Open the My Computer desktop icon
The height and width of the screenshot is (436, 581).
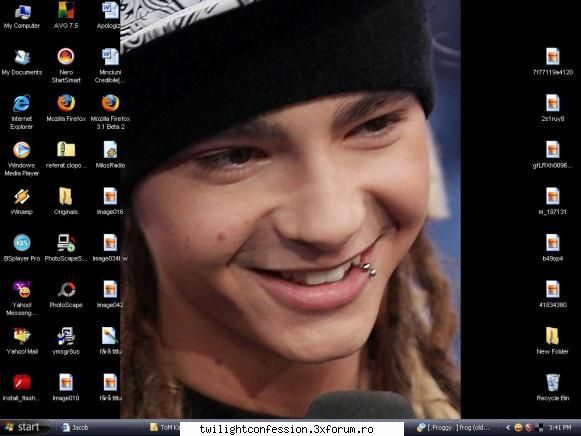pos(21,16)
